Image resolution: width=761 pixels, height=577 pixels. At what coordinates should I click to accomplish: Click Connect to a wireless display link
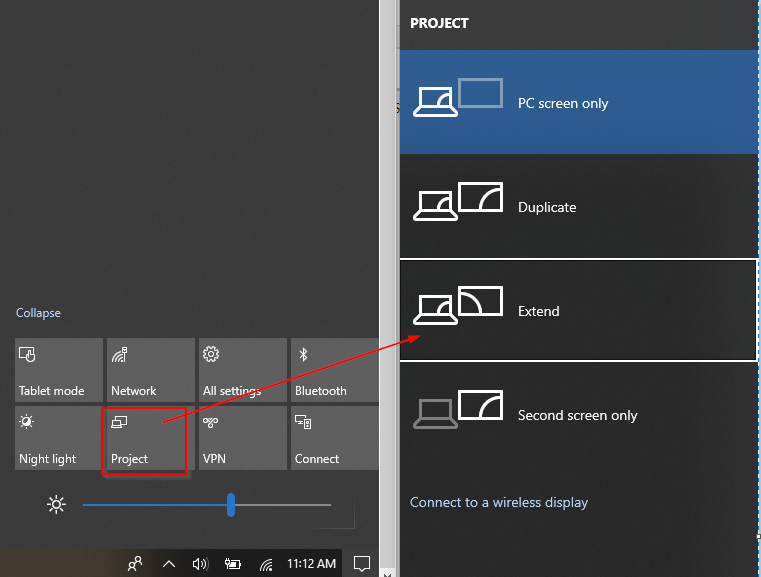click(499, 502)
